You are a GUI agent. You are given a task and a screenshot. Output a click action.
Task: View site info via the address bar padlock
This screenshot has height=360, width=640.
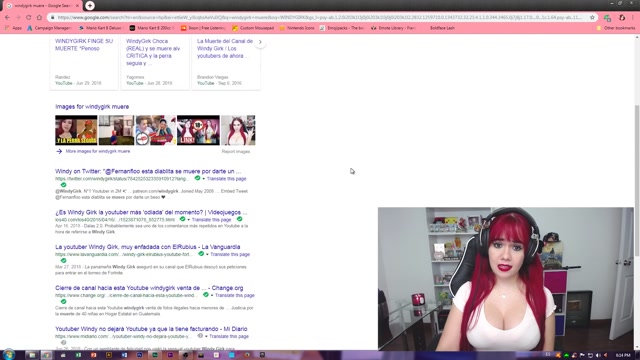[52, 18]
